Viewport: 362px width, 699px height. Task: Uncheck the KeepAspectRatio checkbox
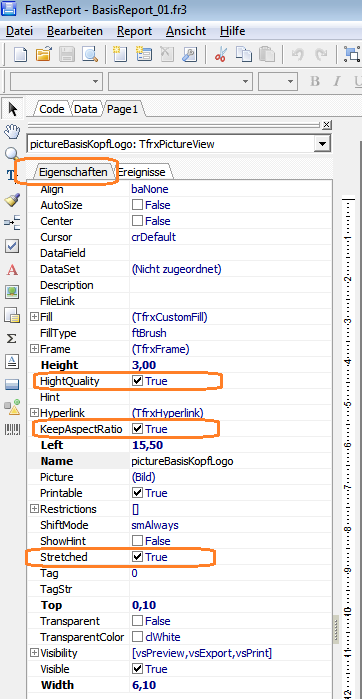(x=137, y=429)
